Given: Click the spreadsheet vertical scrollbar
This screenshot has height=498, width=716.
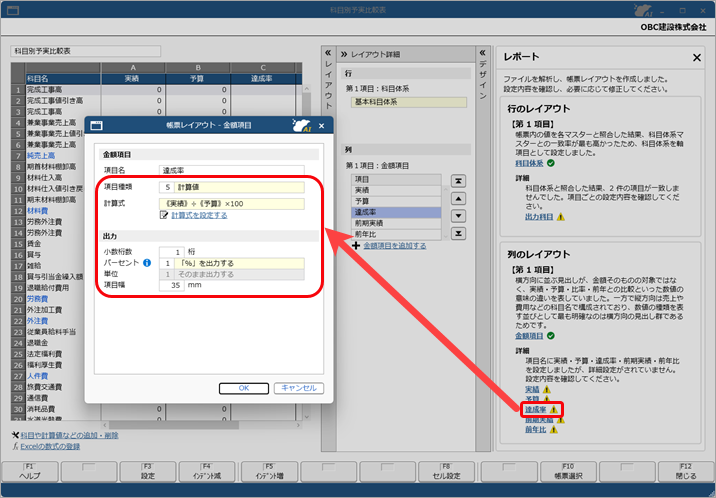Looking at the screenshot, I should pyautogui.click(x=306, y=252).
